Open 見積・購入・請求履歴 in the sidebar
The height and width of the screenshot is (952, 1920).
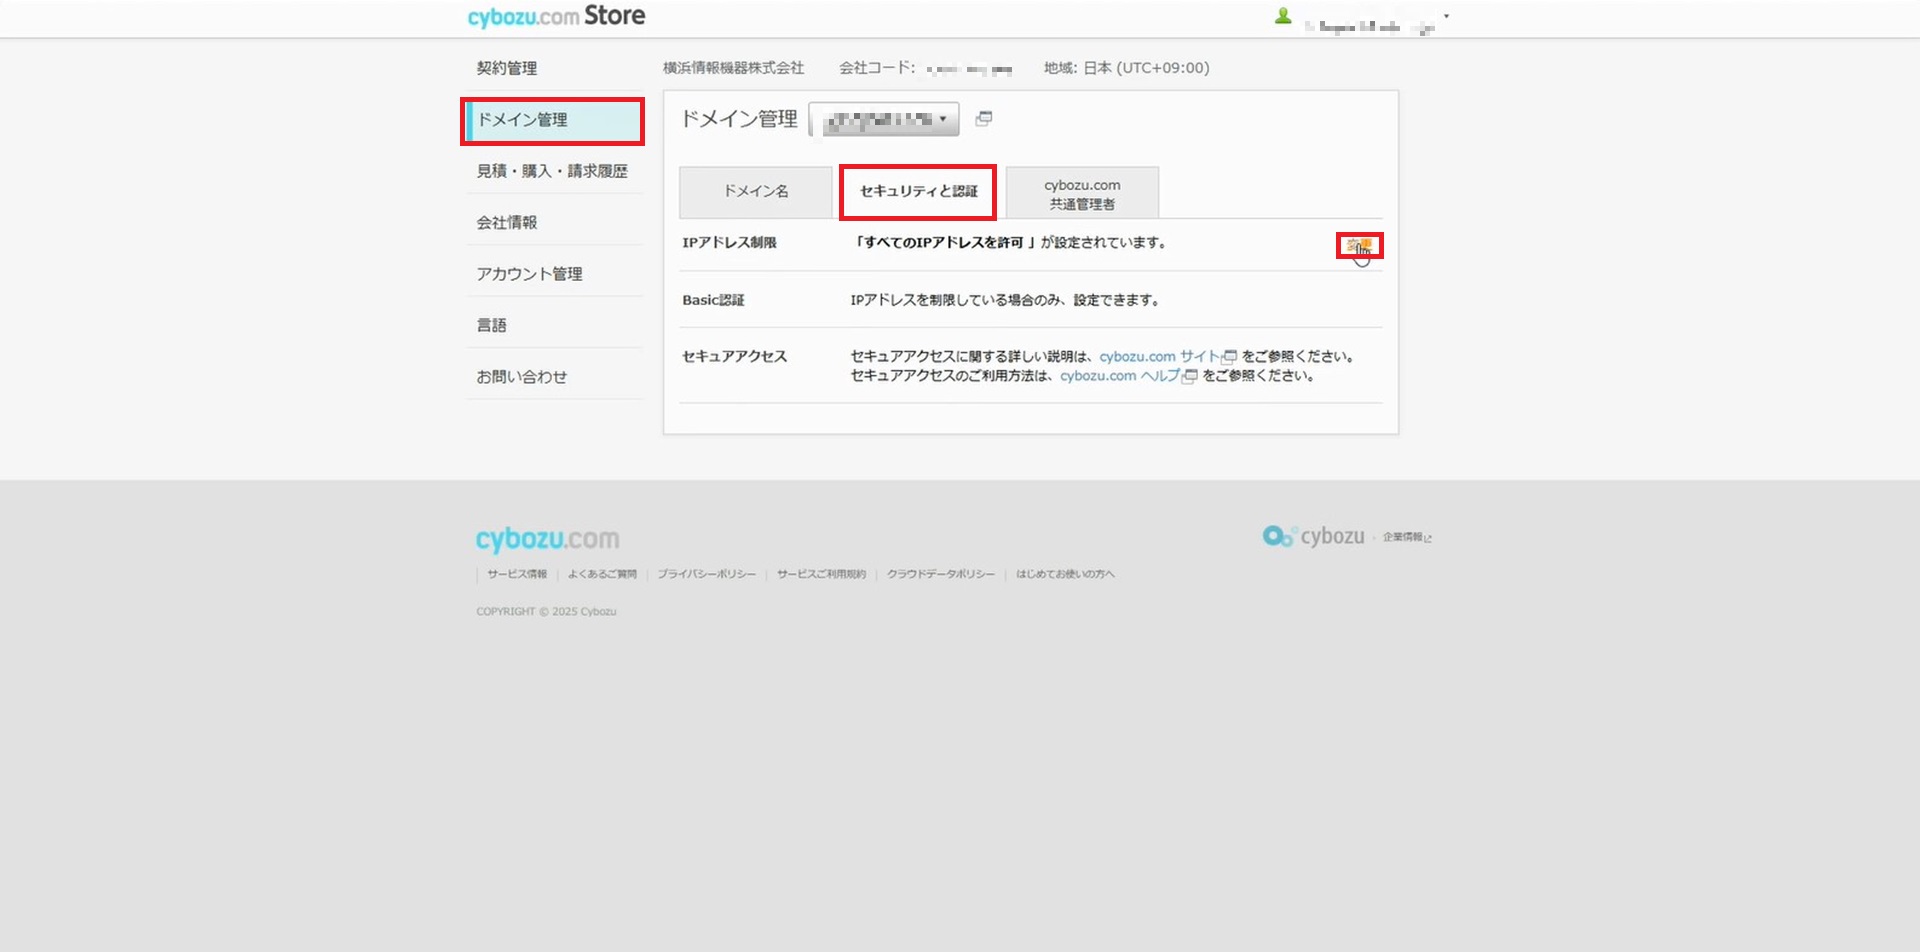[x=554, y=171]
